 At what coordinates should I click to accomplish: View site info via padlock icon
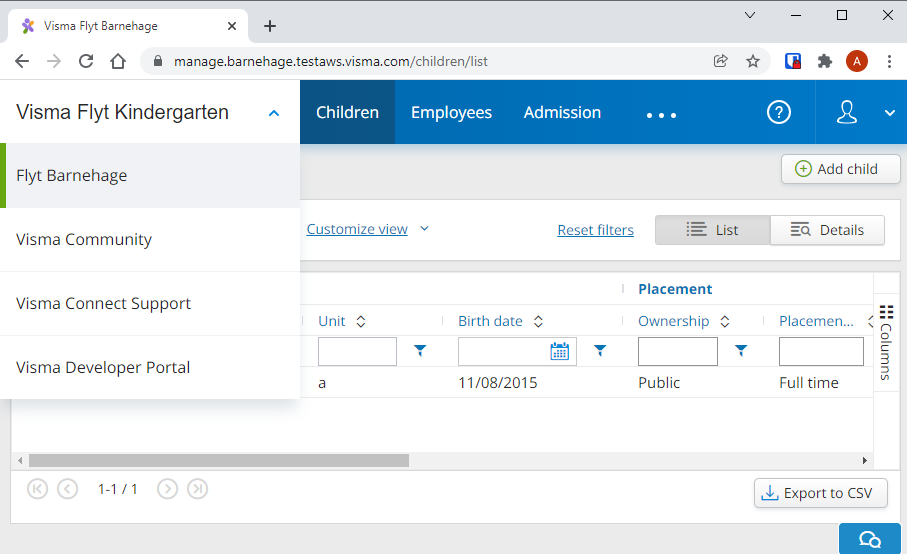(x=157, y=61)
